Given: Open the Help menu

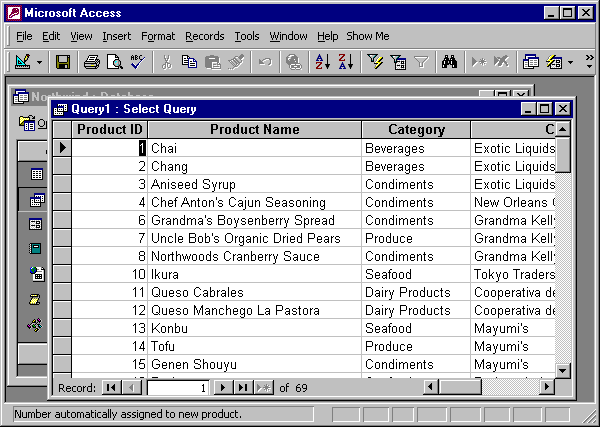Looking at the screenshot, I should pos(328,36).
